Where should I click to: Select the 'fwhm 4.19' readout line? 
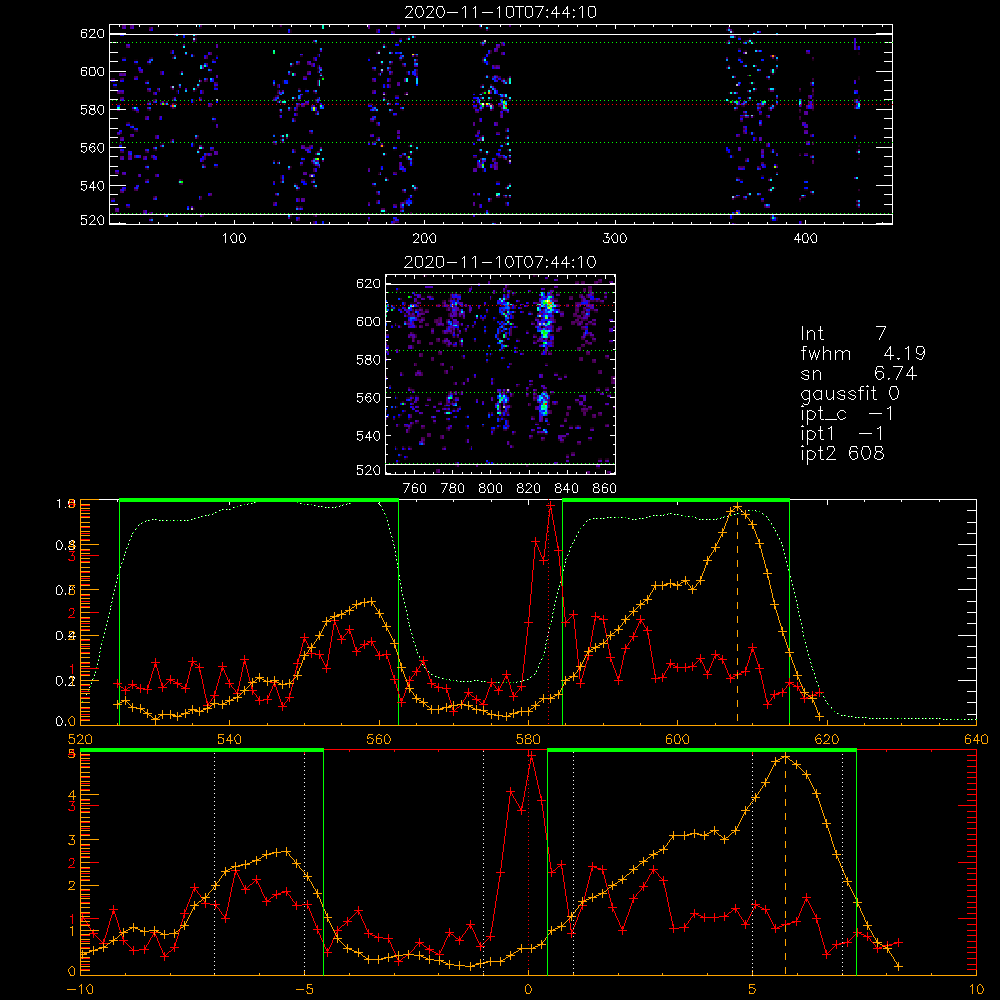863,353
